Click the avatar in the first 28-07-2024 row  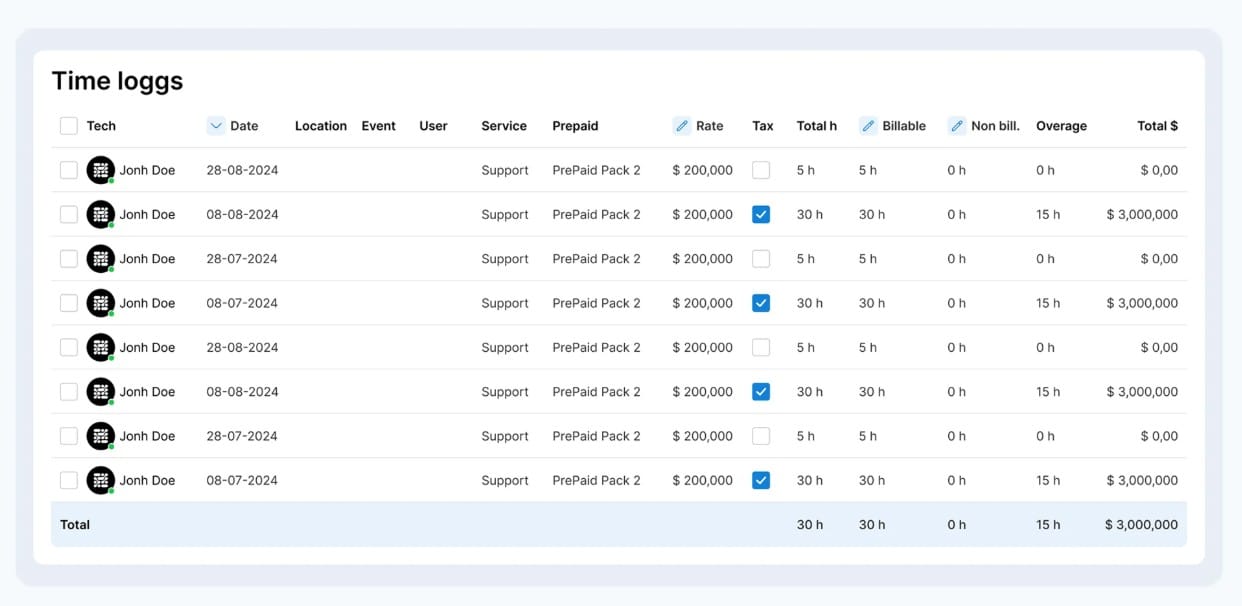point(101,258)
